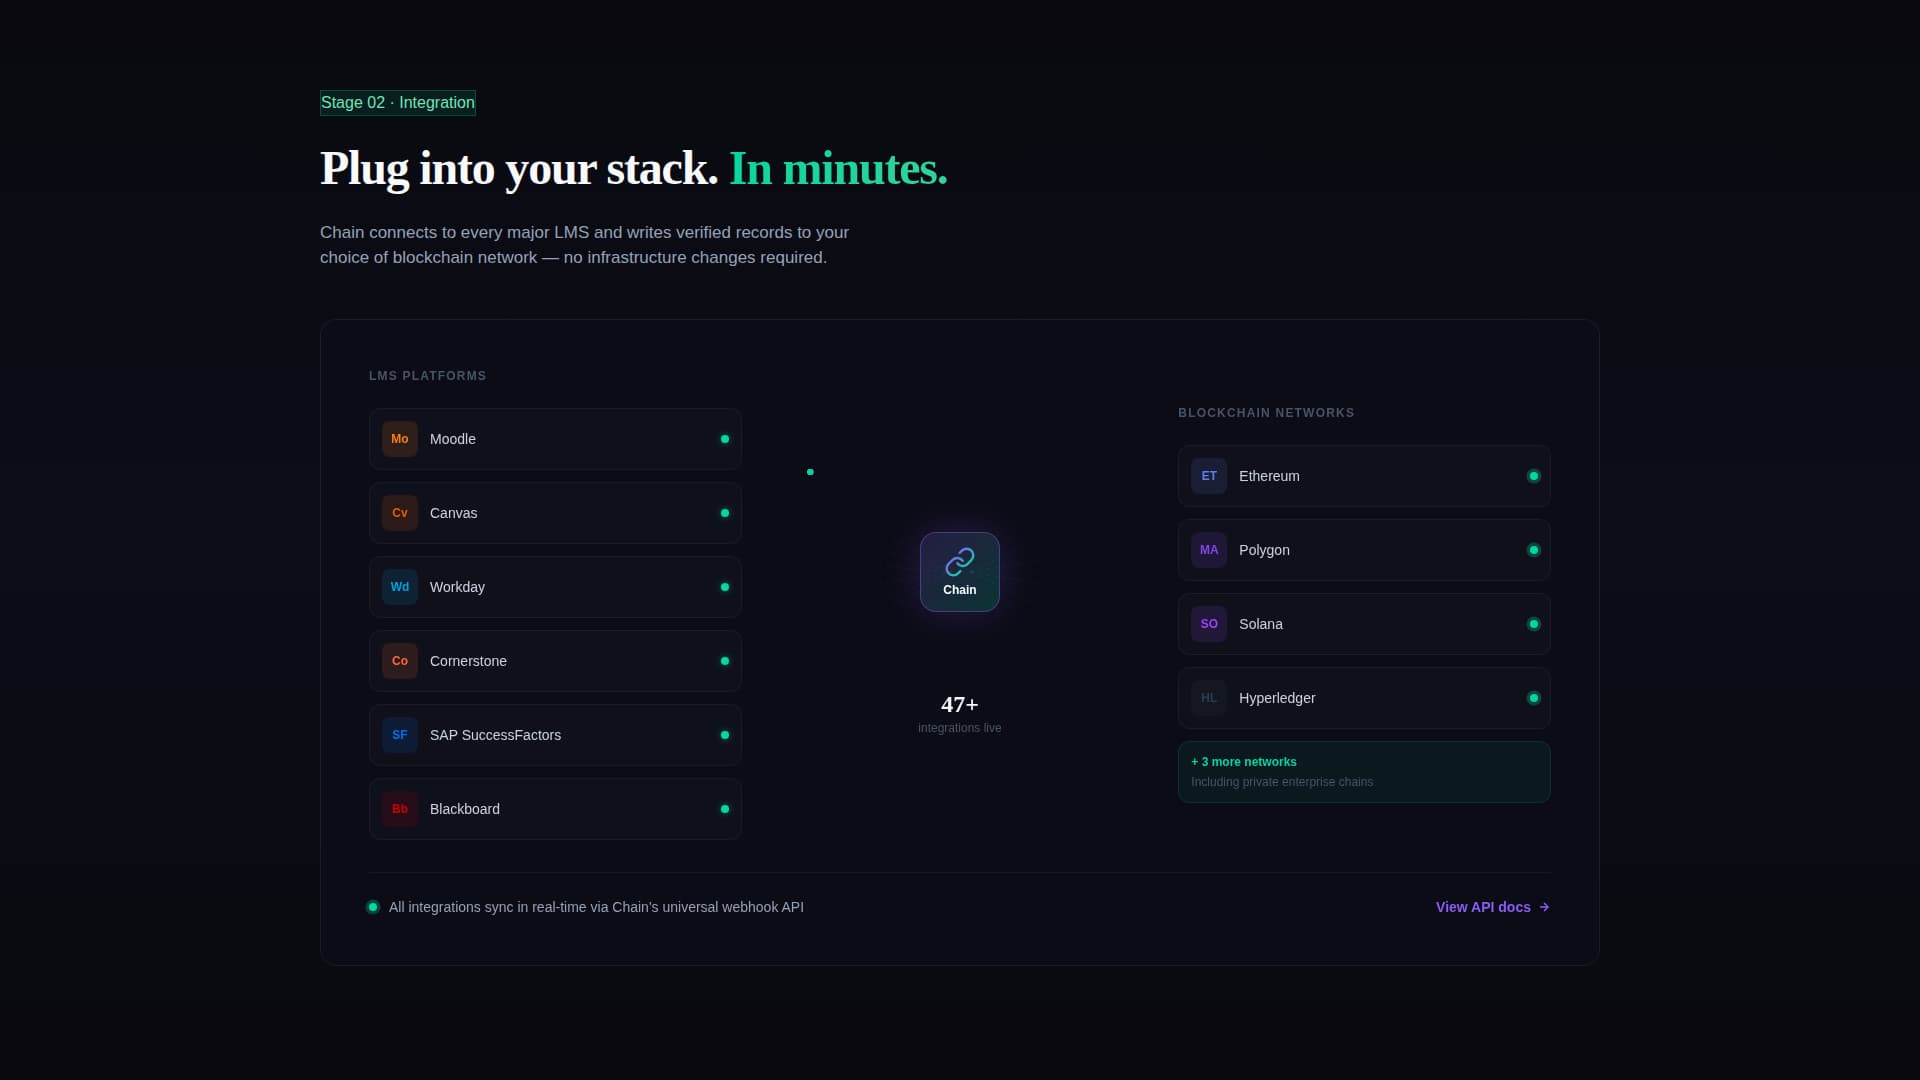Select the SAP SuccessFactors label
This screenshot has width=1920, height=1080.
495,735
